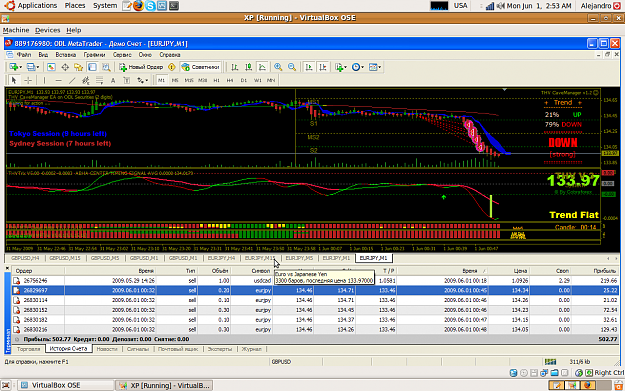Switch chart to candlesticks mode

pyautogui.click(x=248, y=67)
